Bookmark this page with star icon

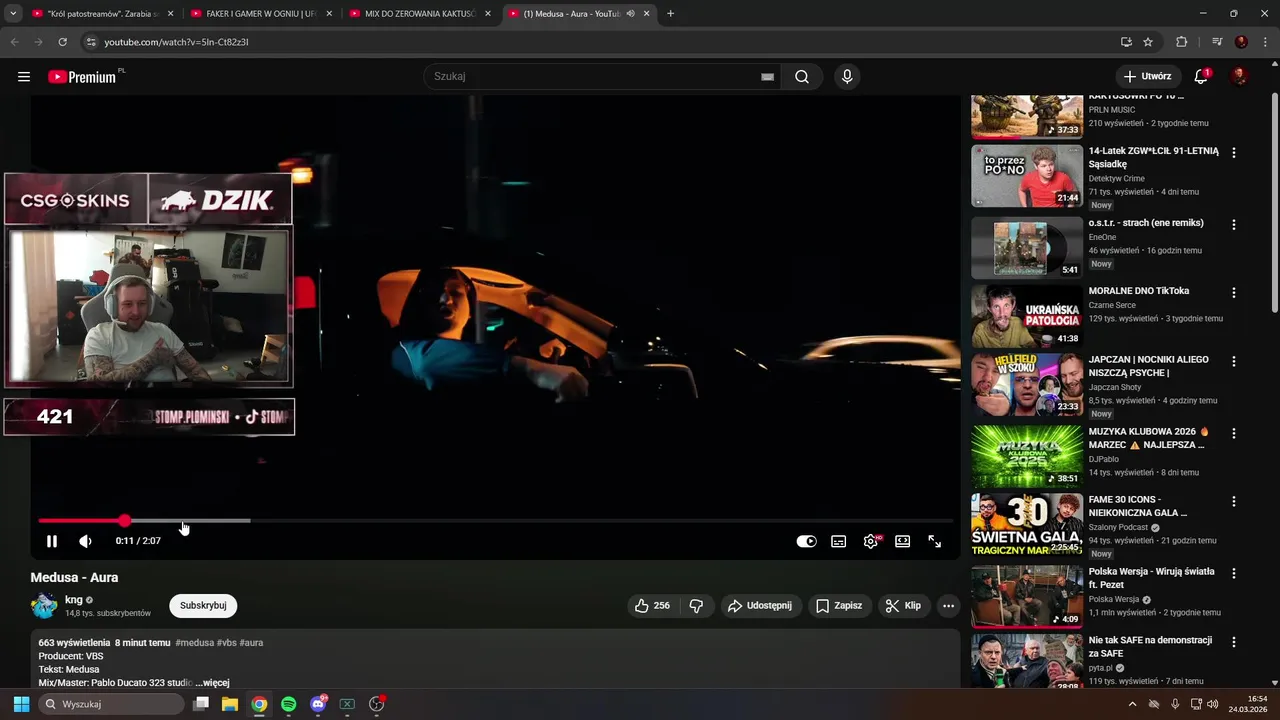coord(1148,42)
